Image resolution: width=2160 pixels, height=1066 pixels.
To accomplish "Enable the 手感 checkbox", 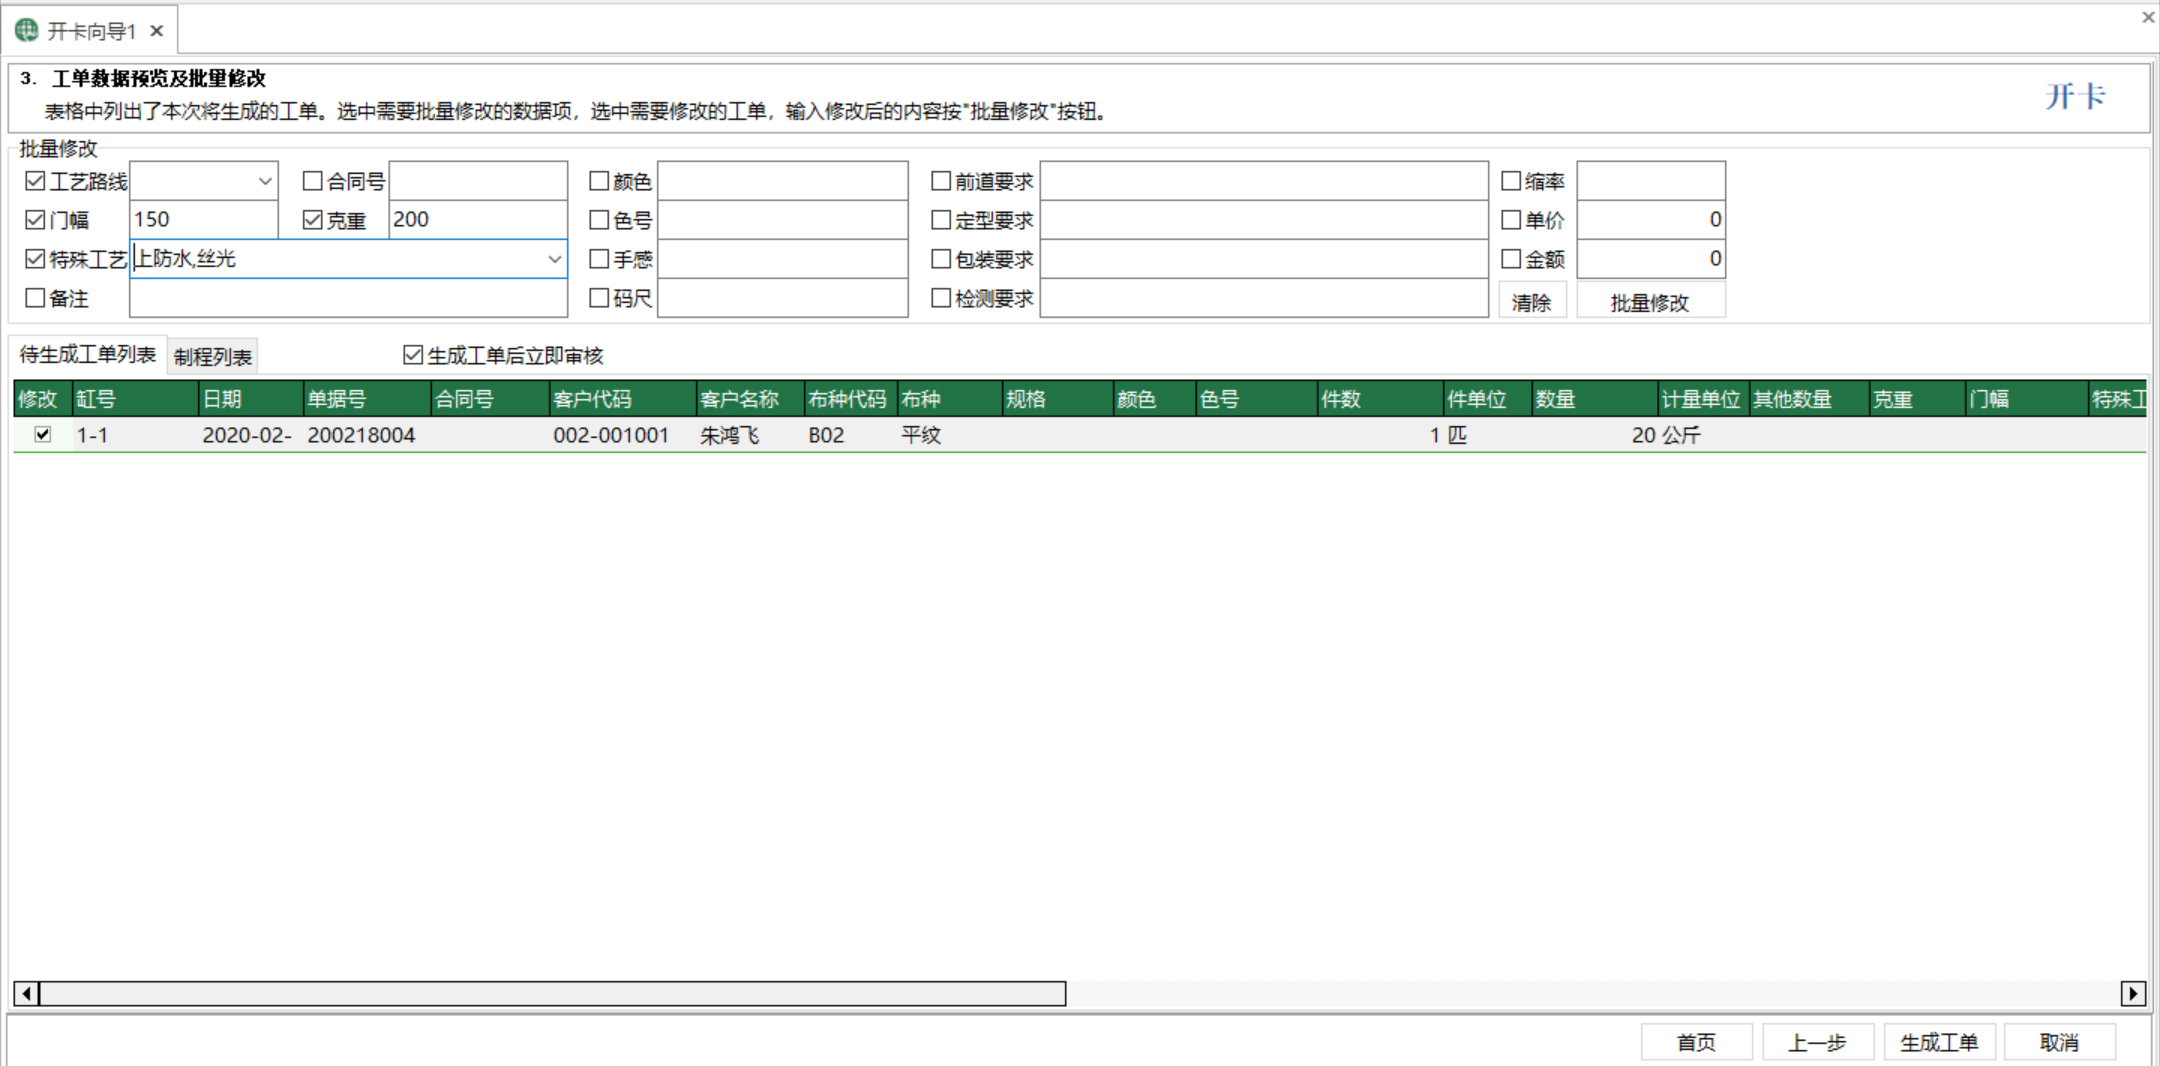I will (599, 259).
